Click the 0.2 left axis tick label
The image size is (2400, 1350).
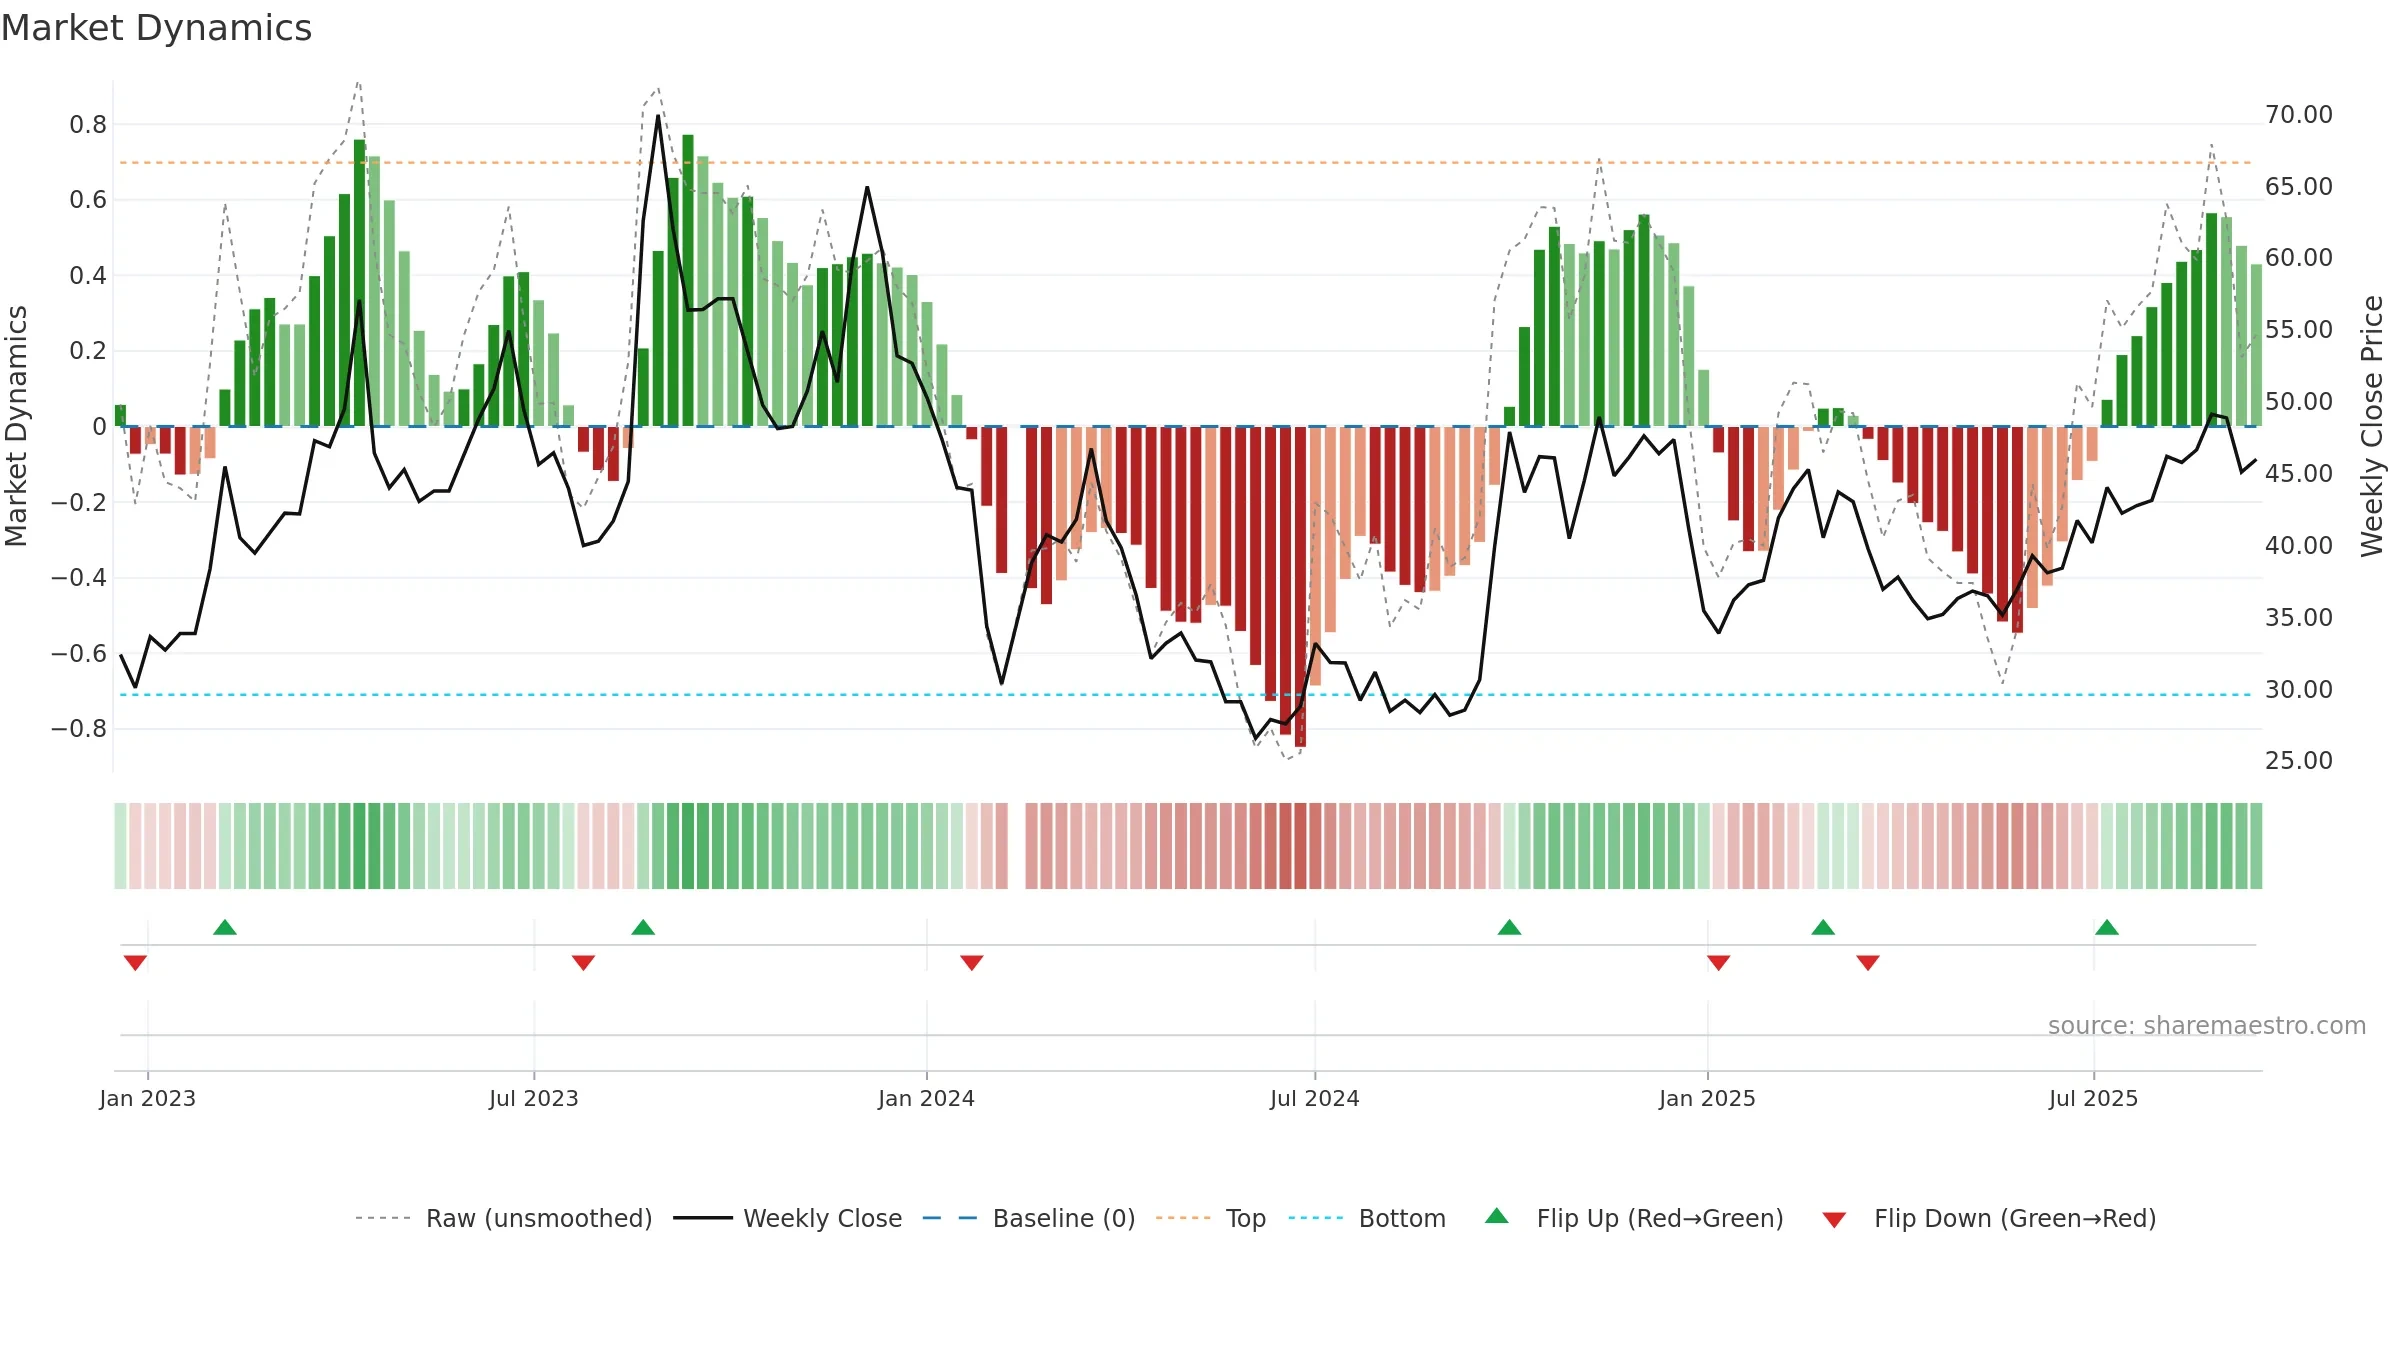pyautogui.click(x=88, y=351)
